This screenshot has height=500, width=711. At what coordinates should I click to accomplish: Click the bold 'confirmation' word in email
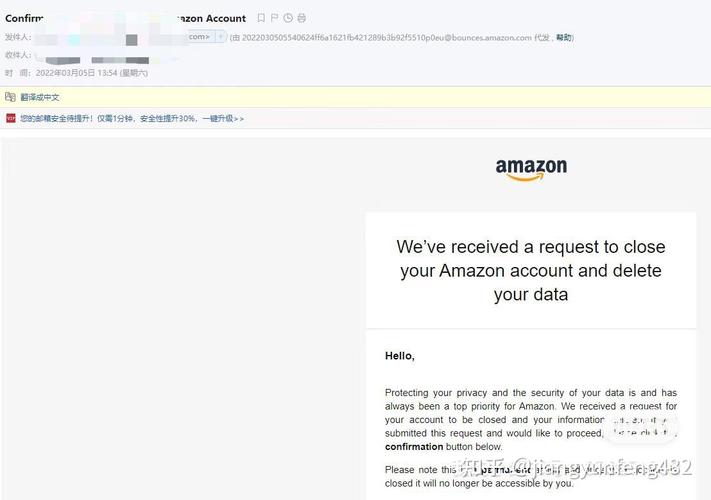click(x=414, y=447)
